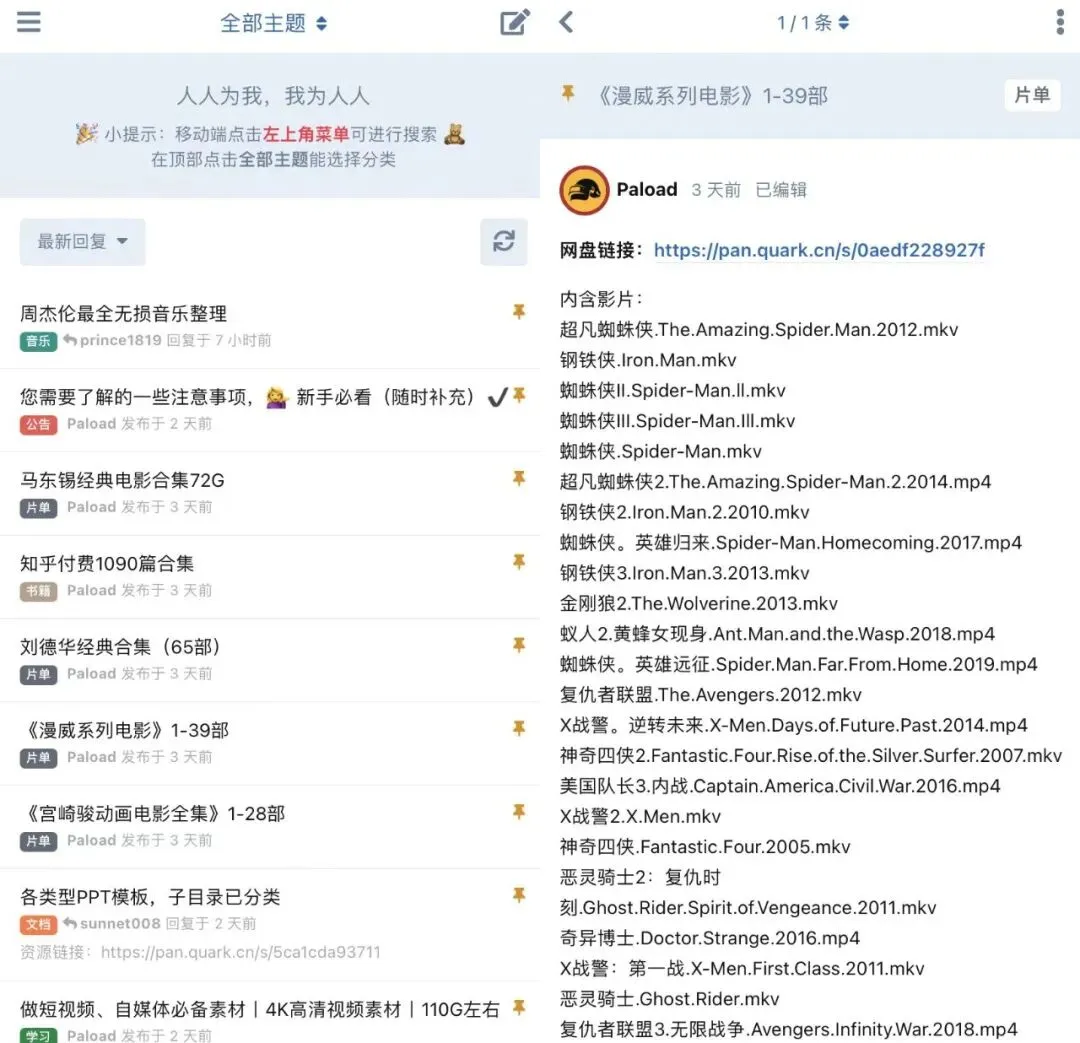
Task: Click the 片单 tag in post header
Action: point(1032,95)
